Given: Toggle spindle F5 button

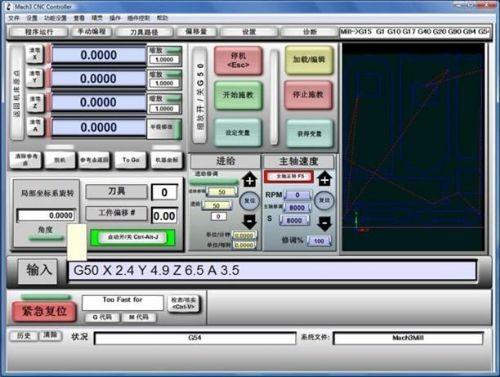Looking at the screenshot, I should pos(289,177).
